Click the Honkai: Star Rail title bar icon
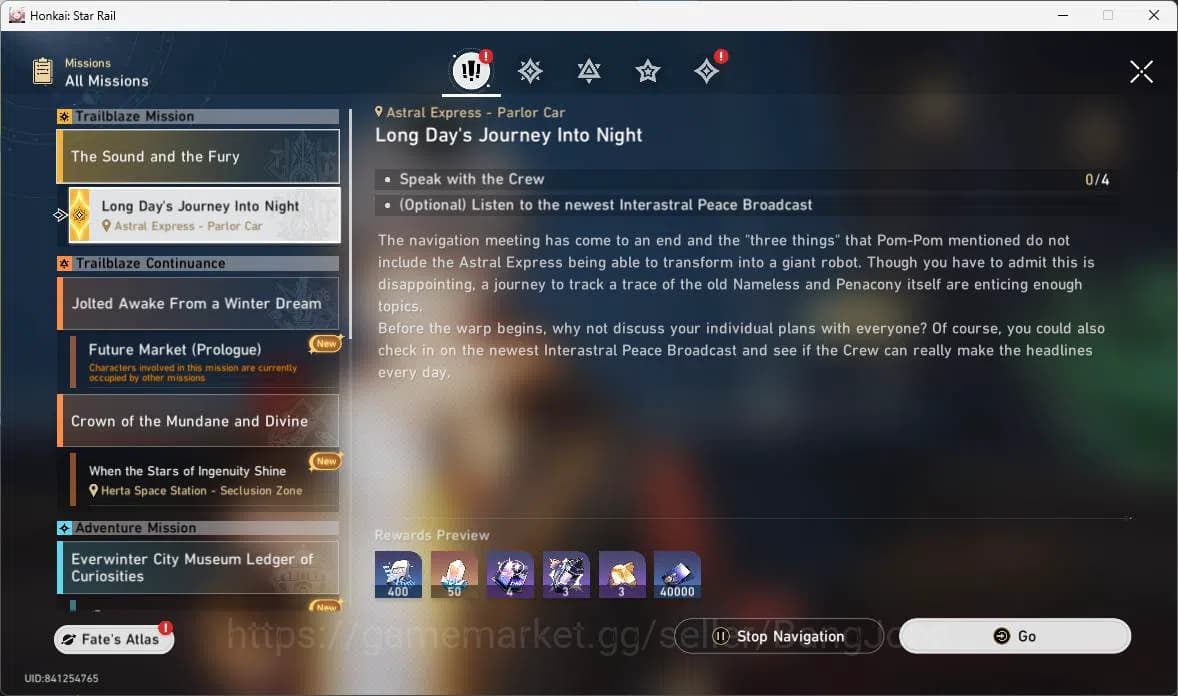This screenshot has width=1178, height=696. tap(17, 15)
